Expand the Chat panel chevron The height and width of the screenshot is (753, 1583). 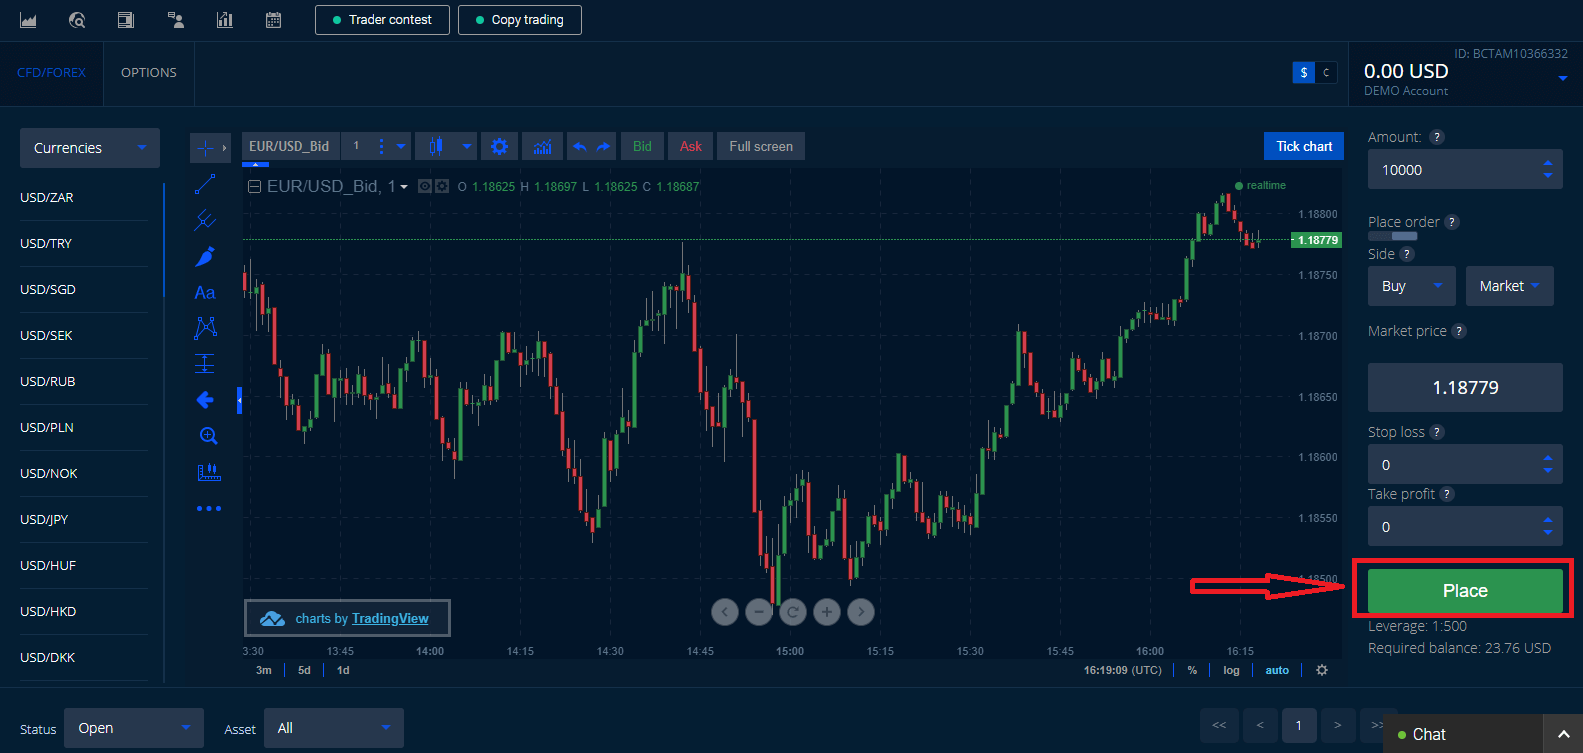coord(1563,735)
